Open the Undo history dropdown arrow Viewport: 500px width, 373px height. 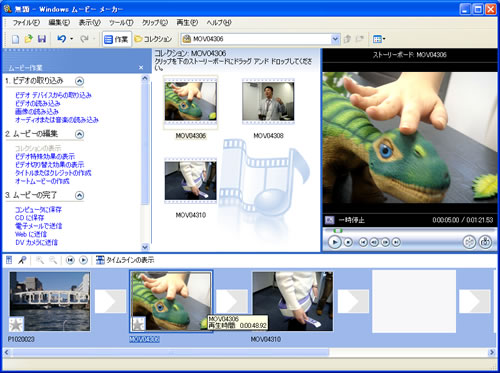tap(72, 39)
